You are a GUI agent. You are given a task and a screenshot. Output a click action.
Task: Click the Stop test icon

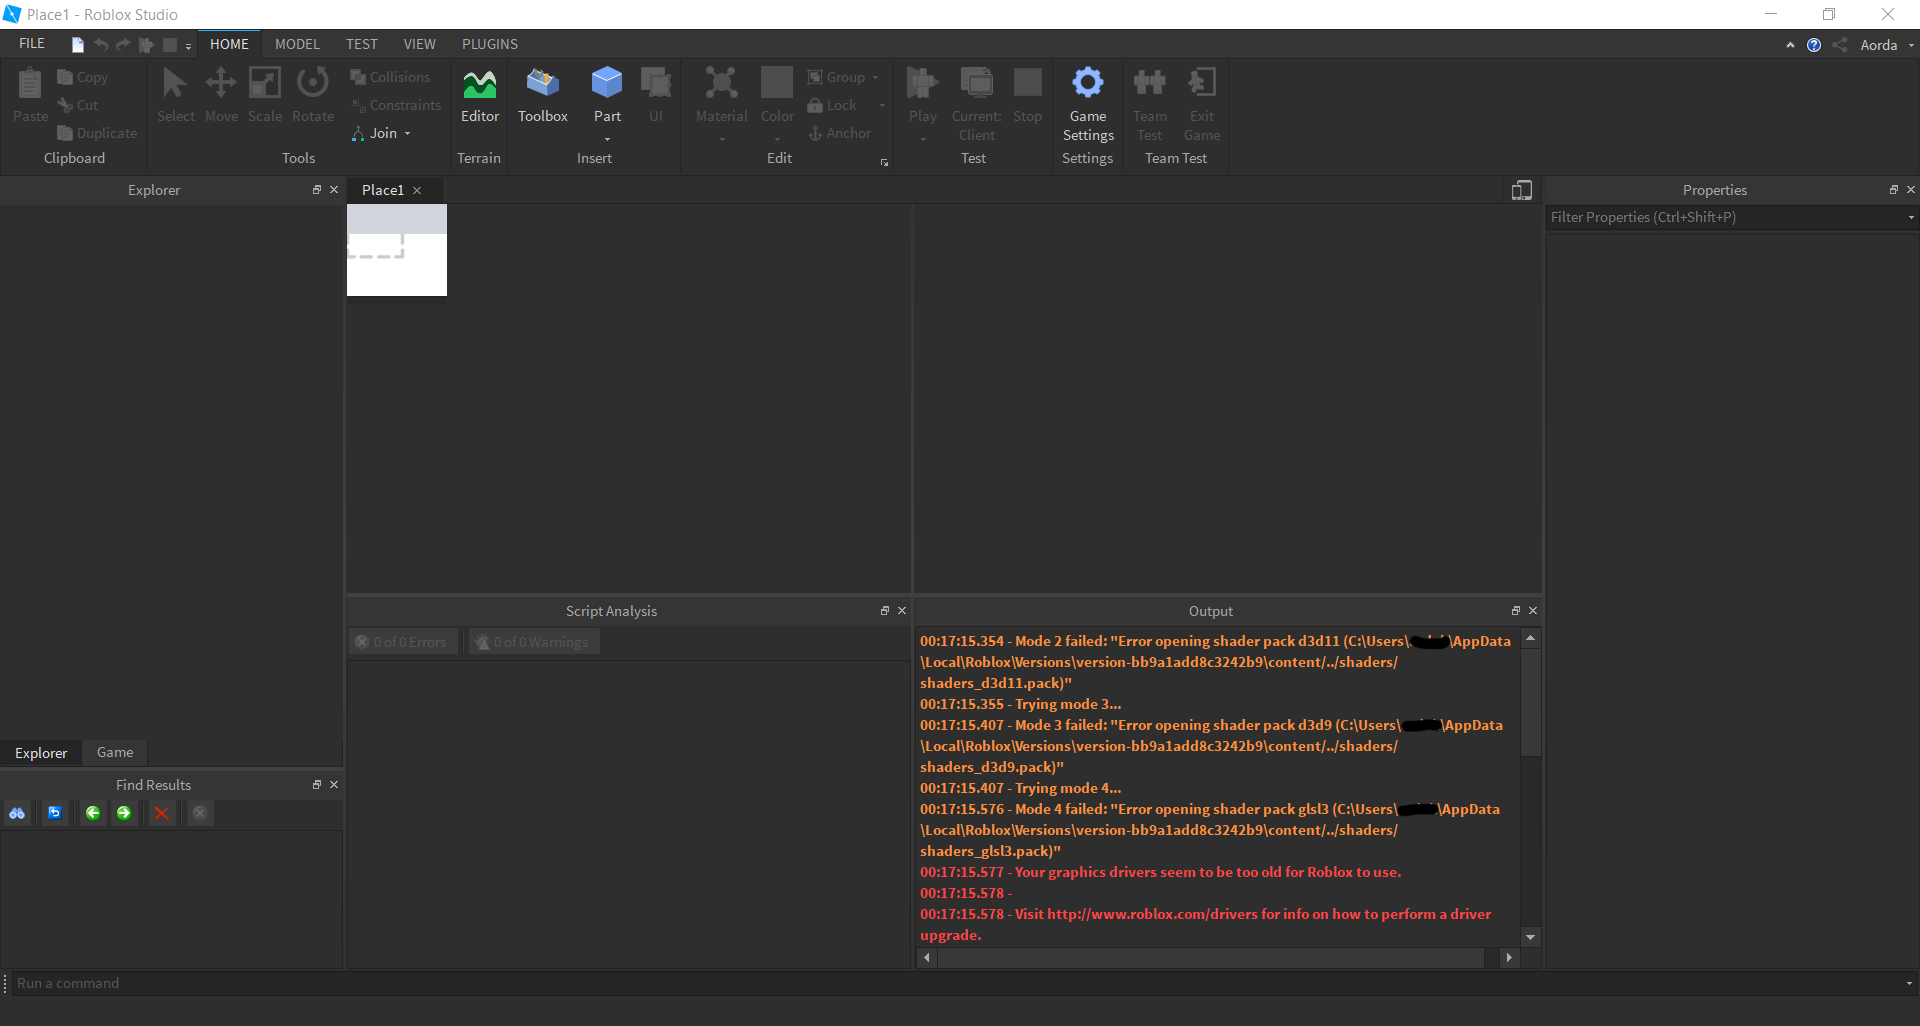pos(1027,83)
